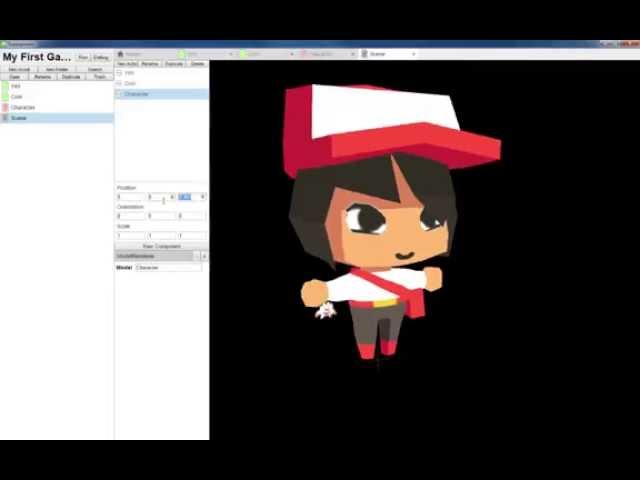
Task: Switch to the Home tab
Action: pyautogui.click(x=145, y=54)
